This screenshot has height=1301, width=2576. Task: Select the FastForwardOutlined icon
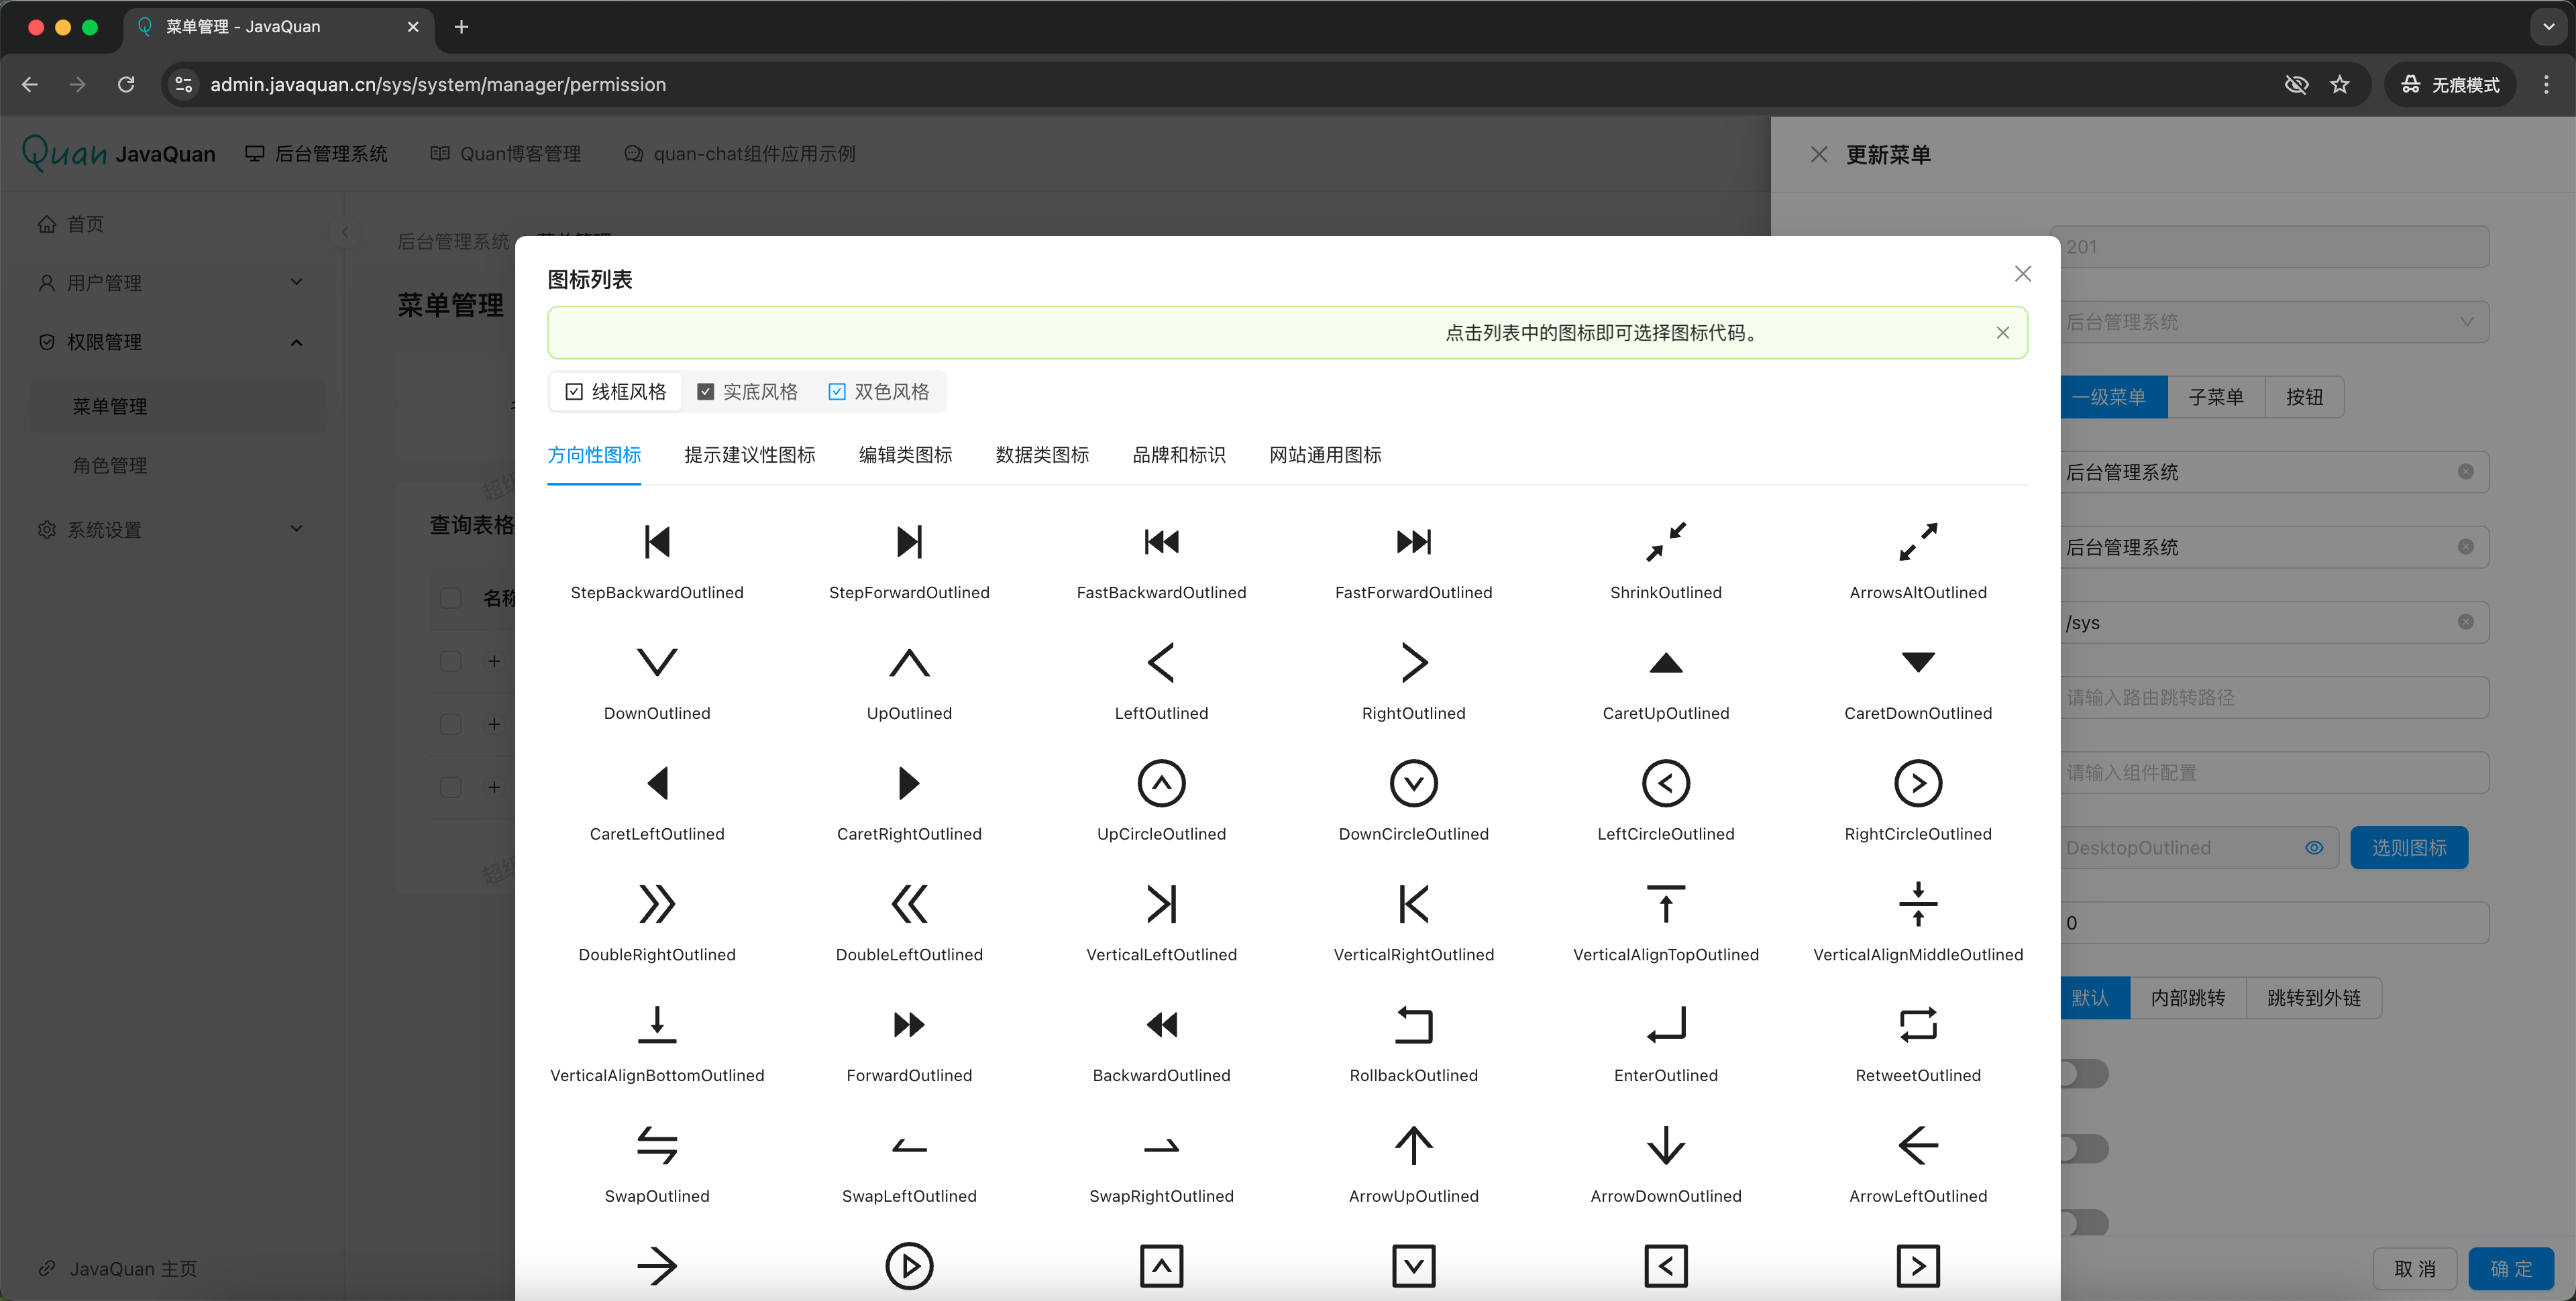tap(1413, 542)
